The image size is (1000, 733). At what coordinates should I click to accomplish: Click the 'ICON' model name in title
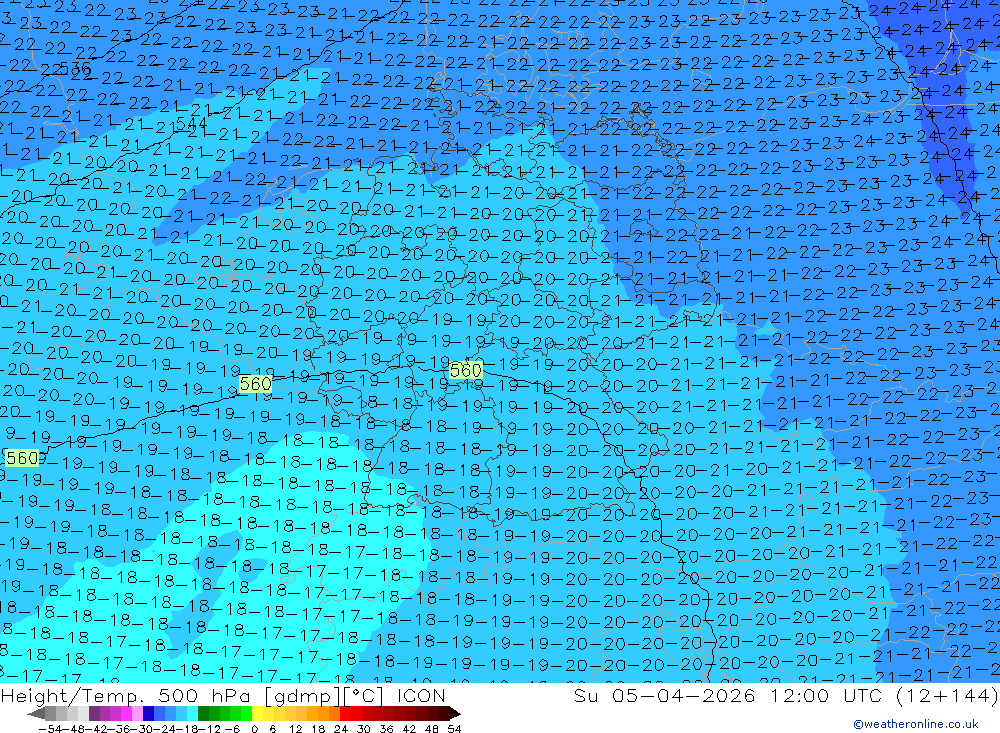pyautogui.click(x=421, y=696)
